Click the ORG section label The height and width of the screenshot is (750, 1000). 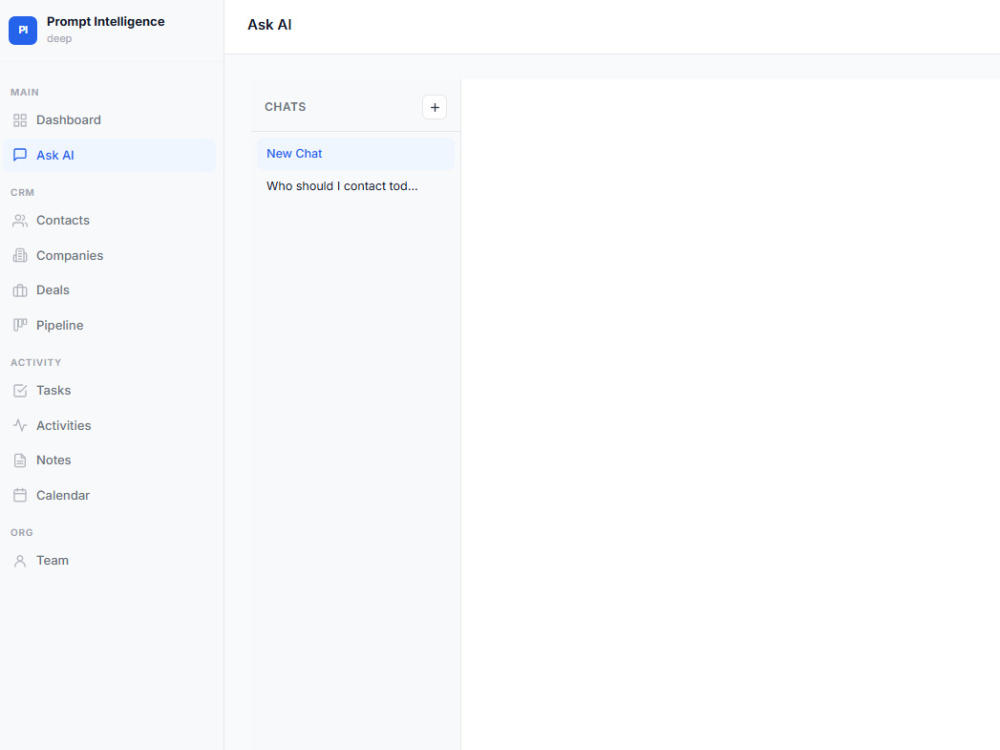22,533
